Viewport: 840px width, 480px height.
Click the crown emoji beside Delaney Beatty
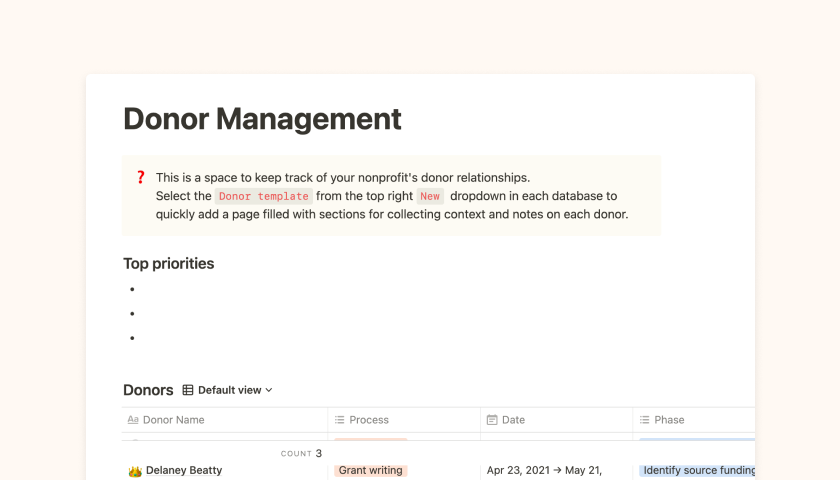tap(135, 471)
